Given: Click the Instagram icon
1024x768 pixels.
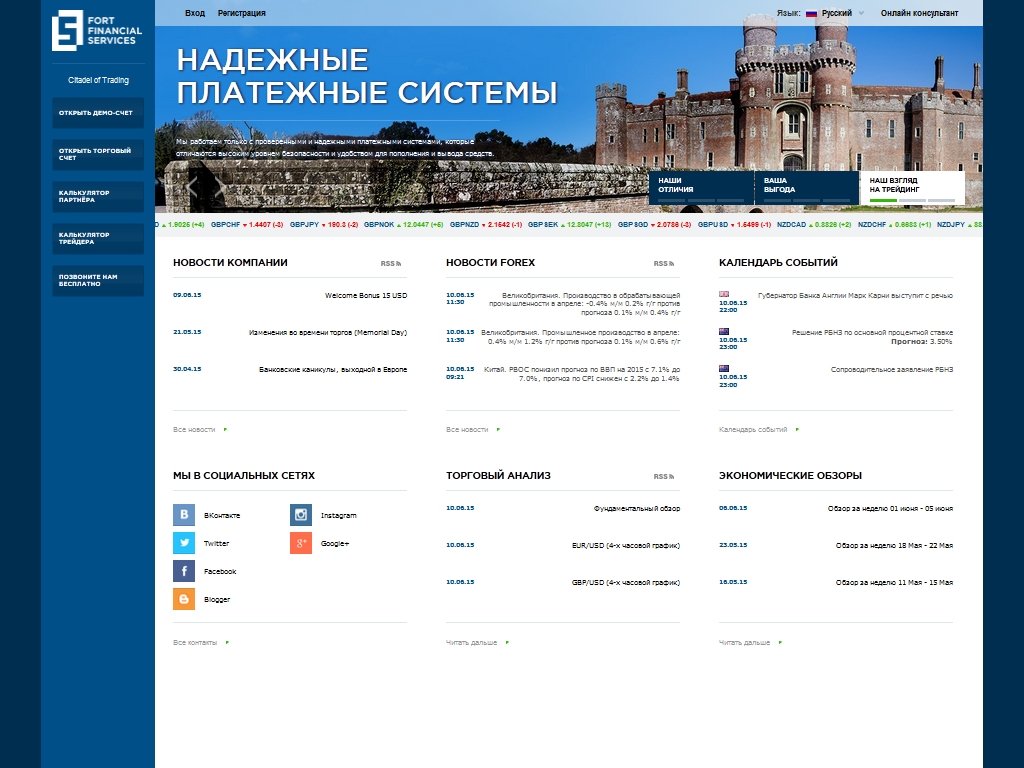Looking at the screenshot, I should click(x=301, y=515).
